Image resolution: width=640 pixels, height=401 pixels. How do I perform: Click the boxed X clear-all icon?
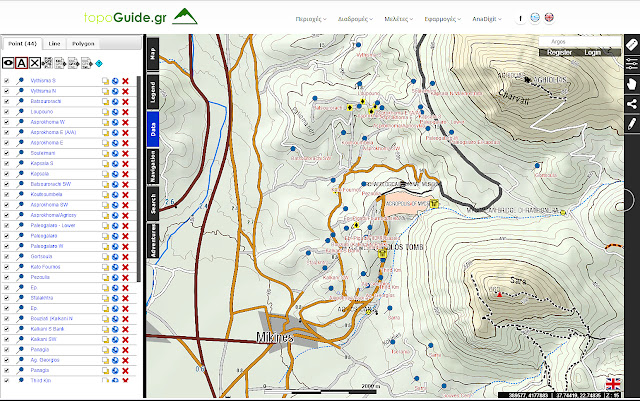click(x=35, y=63)
